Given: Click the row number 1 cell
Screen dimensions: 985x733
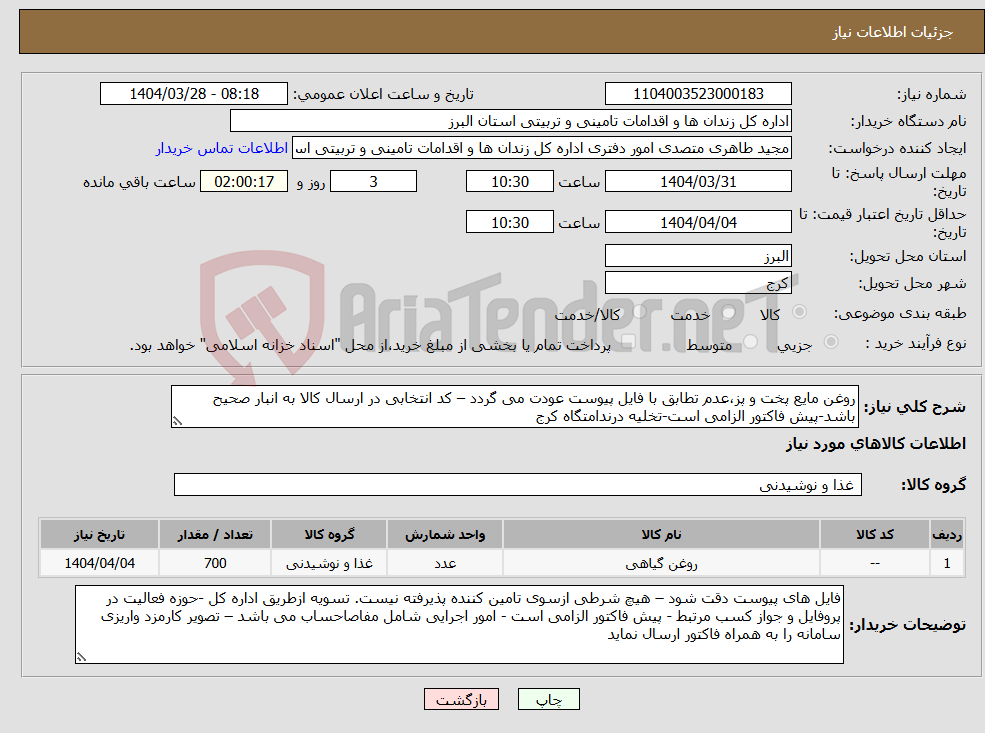Looking at the screenshot, I should click(947, 563).
